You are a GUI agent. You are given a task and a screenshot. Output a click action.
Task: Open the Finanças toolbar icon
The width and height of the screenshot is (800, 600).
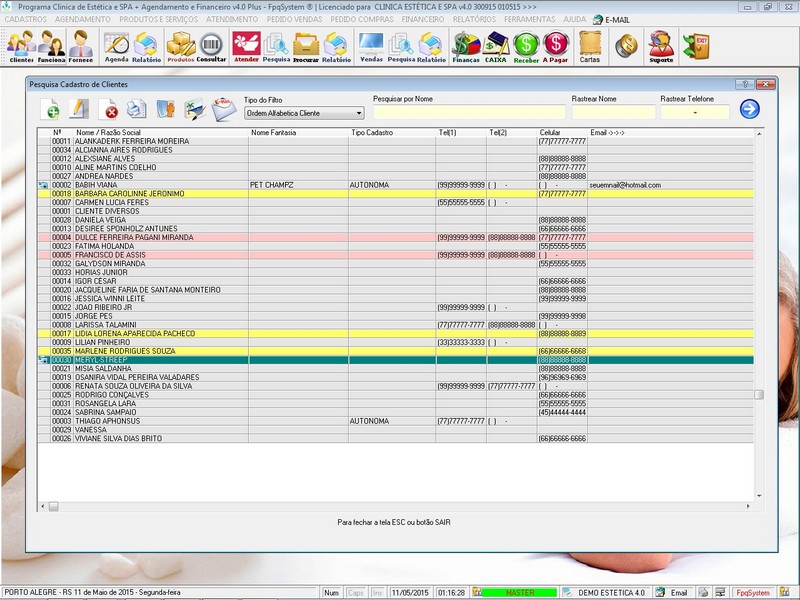466,46
